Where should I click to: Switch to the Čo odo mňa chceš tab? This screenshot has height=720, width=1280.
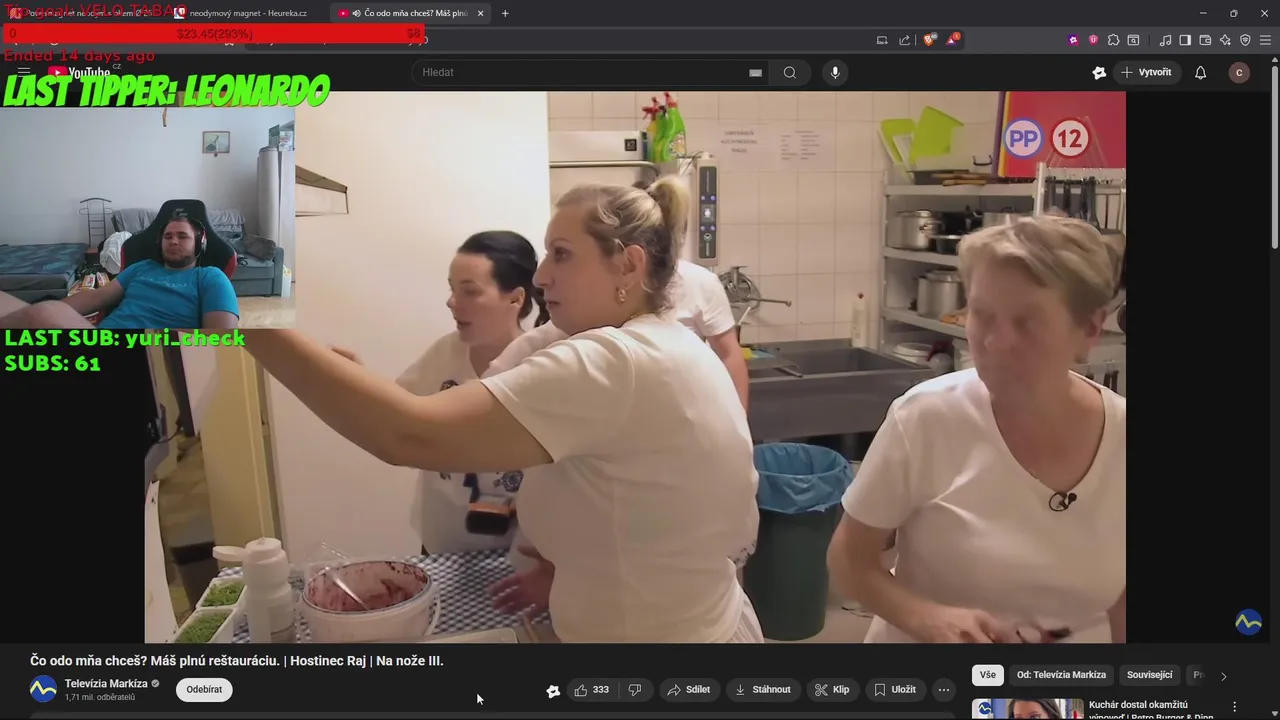coord(410,13)
